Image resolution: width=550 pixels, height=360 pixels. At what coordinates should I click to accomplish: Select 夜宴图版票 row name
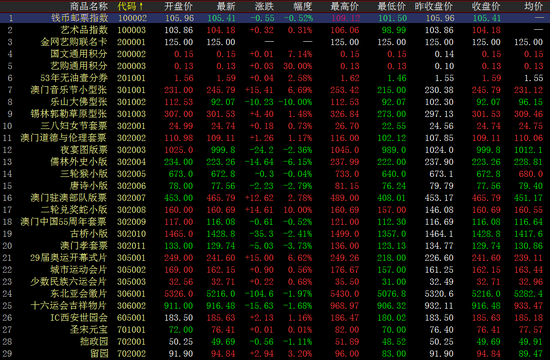pyautogui.click(x=84, y=150)
